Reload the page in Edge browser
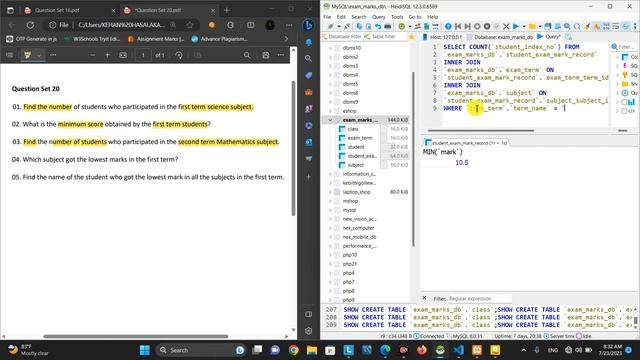 30,25
